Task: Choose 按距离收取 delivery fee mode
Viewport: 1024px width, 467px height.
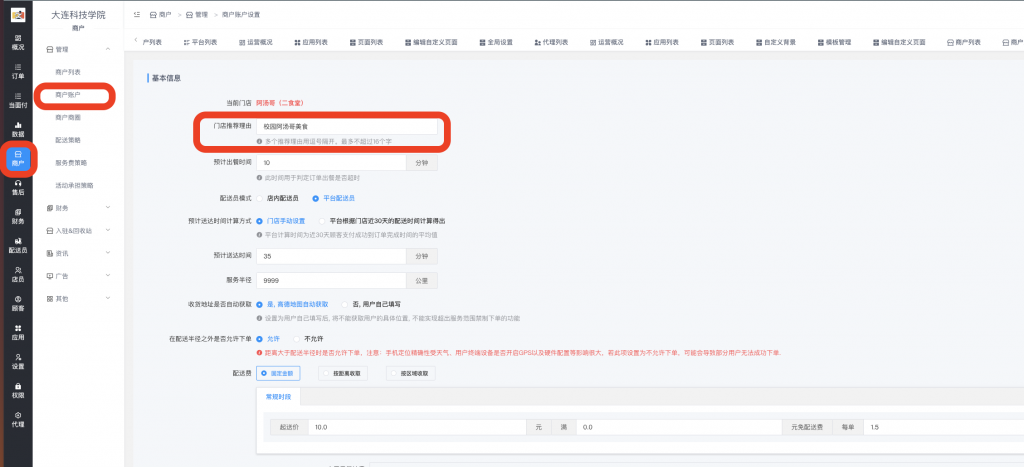Action: click(343, 374)
